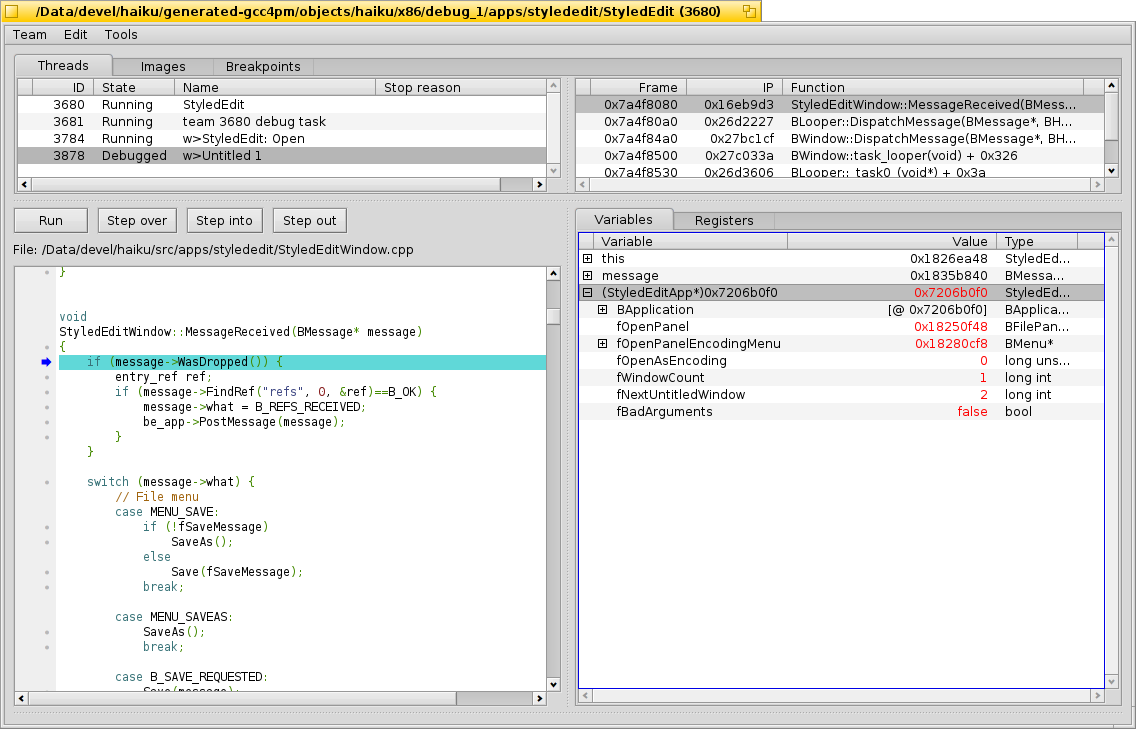Click source view scroll up arrow
Screen dimensions: 1136x729
point(554,273)
